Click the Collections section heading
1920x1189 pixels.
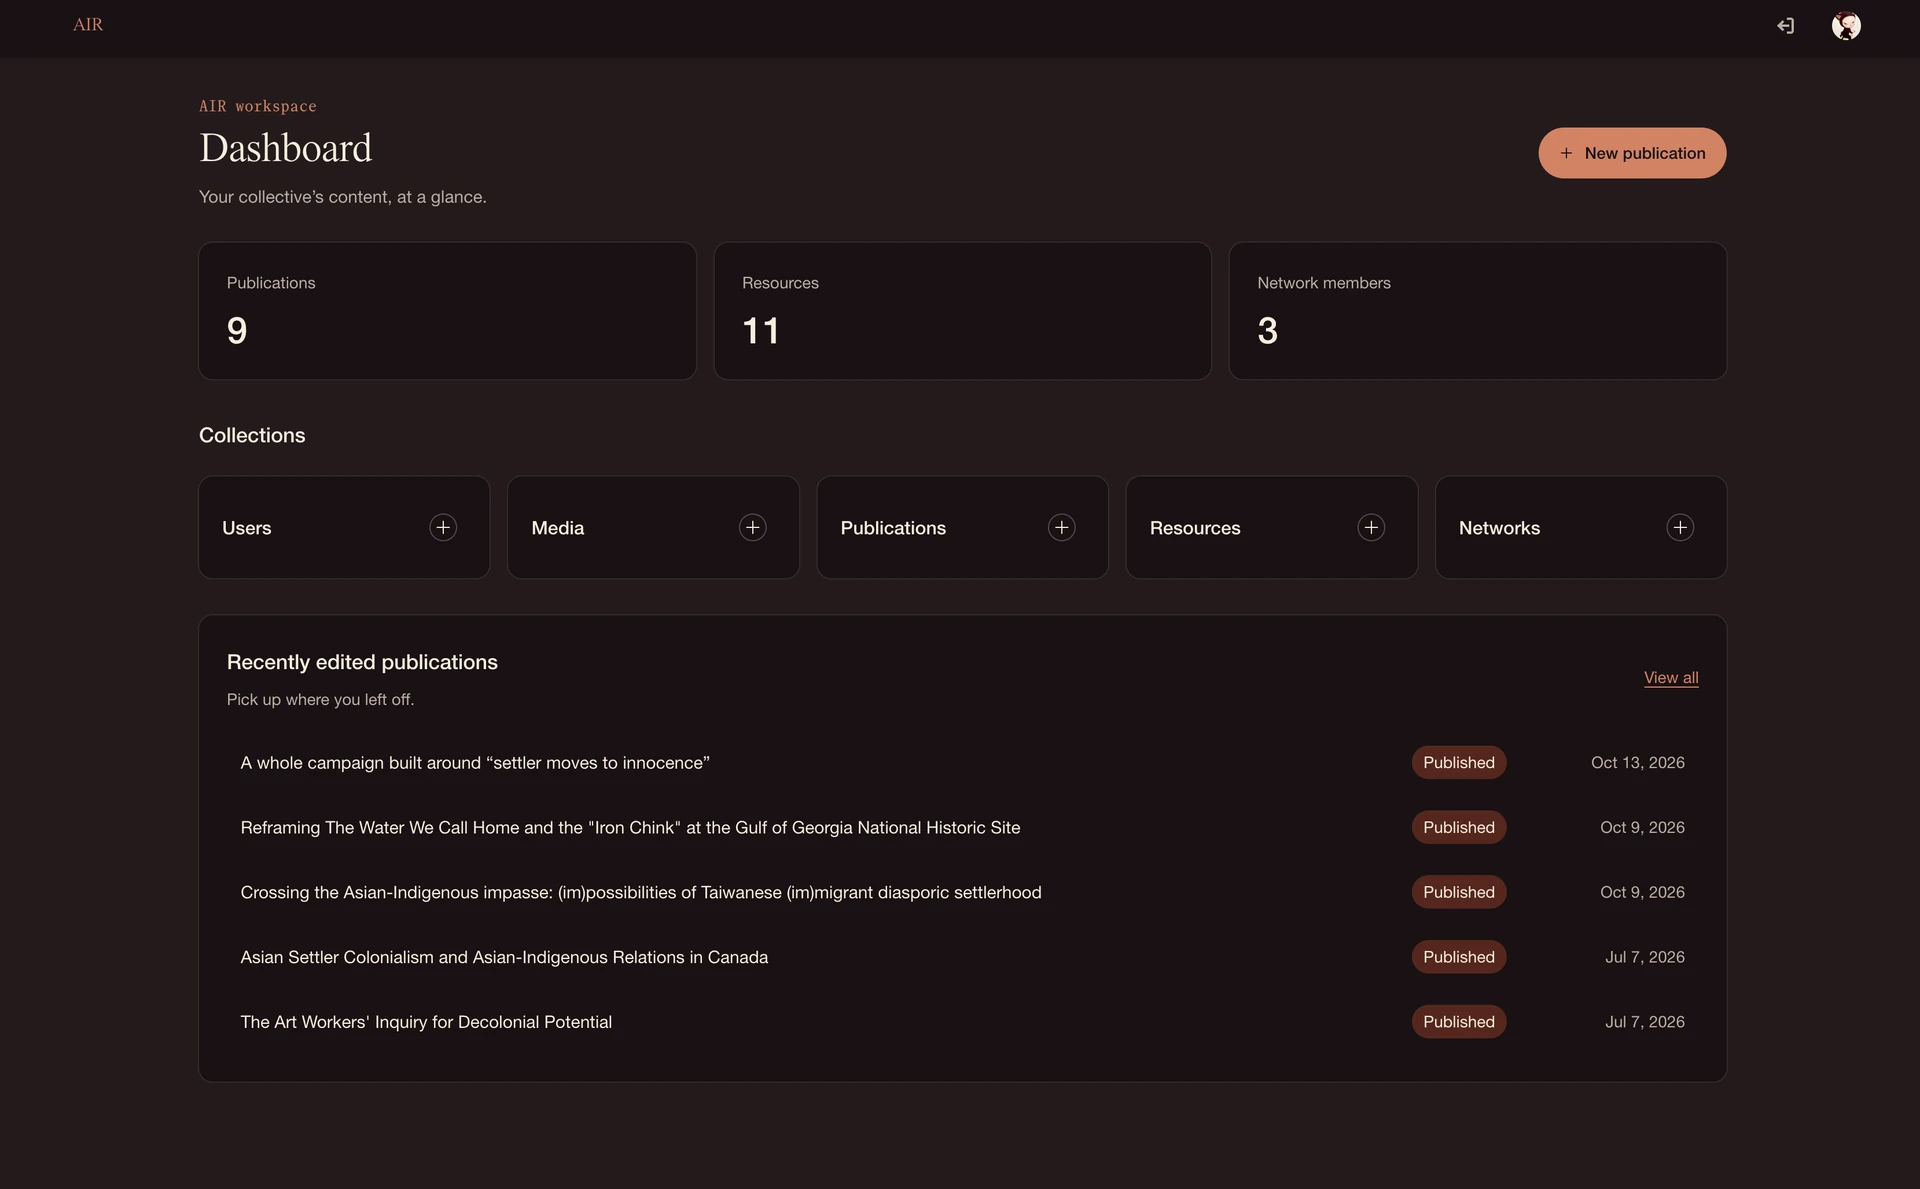coord(252,435)
